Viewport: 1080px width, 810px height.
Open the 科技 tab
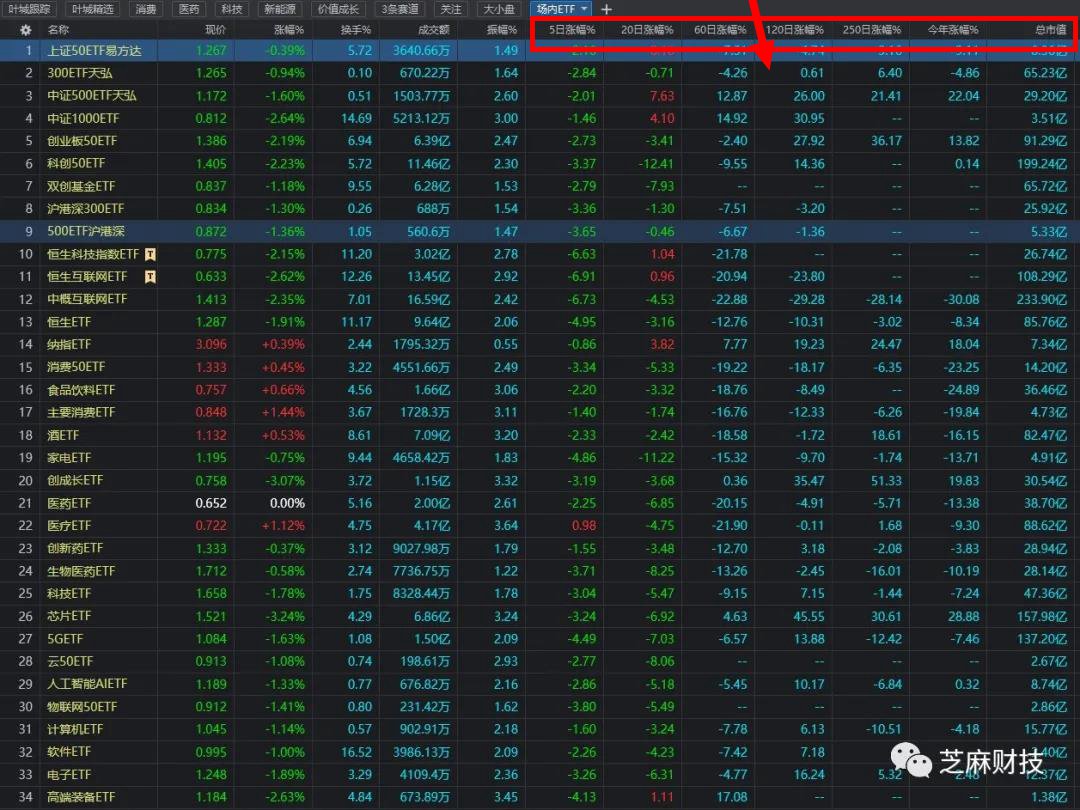[232, 9]
